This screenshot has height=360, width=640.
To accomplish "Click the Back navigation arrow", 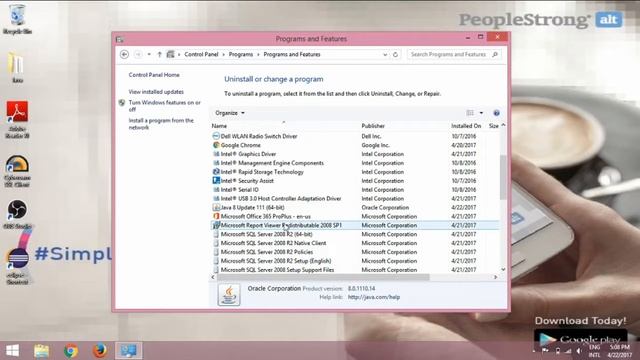I will coord(124,54).
